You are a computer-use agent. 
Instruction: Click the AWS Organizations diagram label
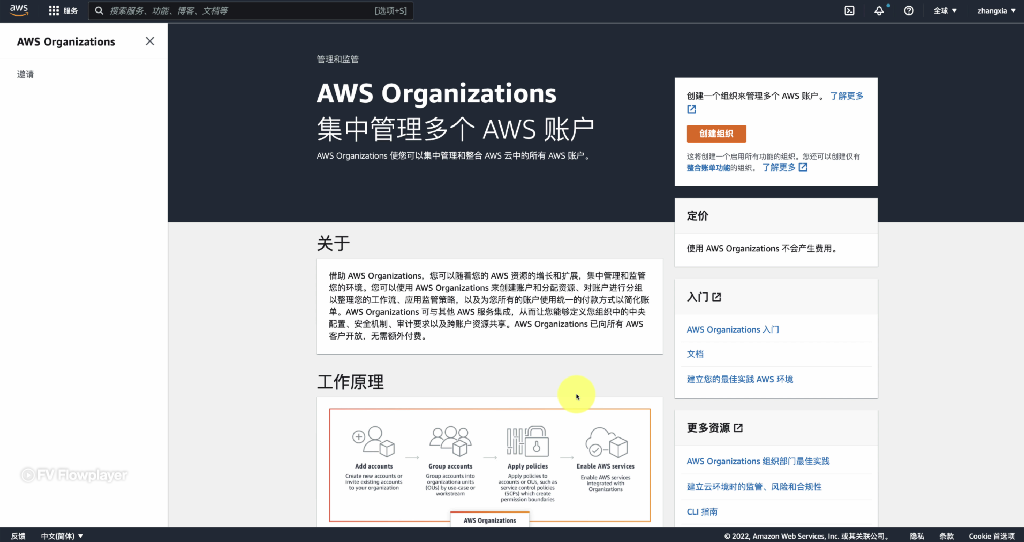pos(490,520)
